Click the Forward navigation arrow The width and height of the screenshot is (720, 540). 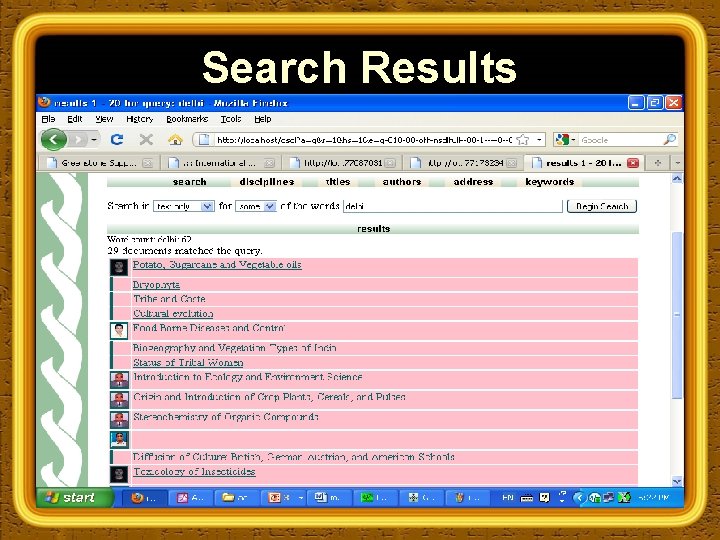(79, 140)
